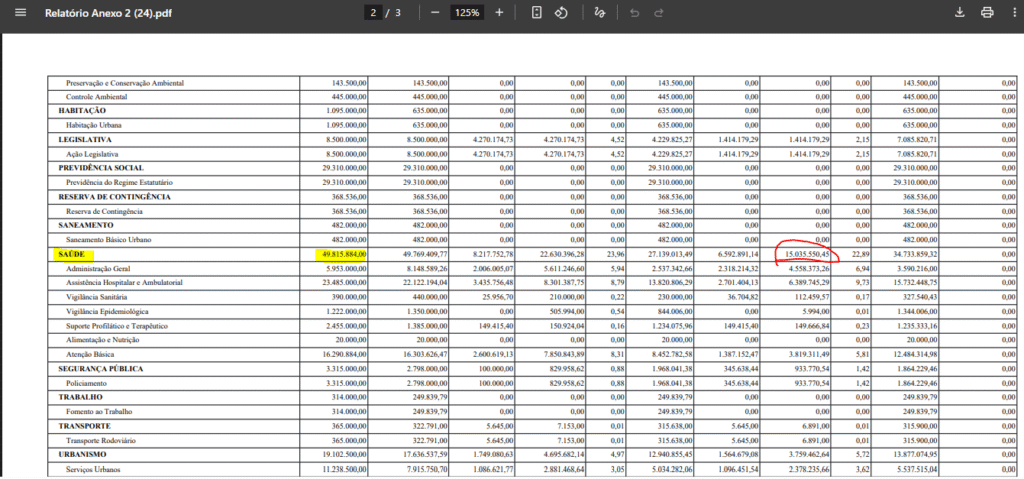Click the fit to page icon
The width and height of the screenshot is (1024, 479).
click(537, 12)
